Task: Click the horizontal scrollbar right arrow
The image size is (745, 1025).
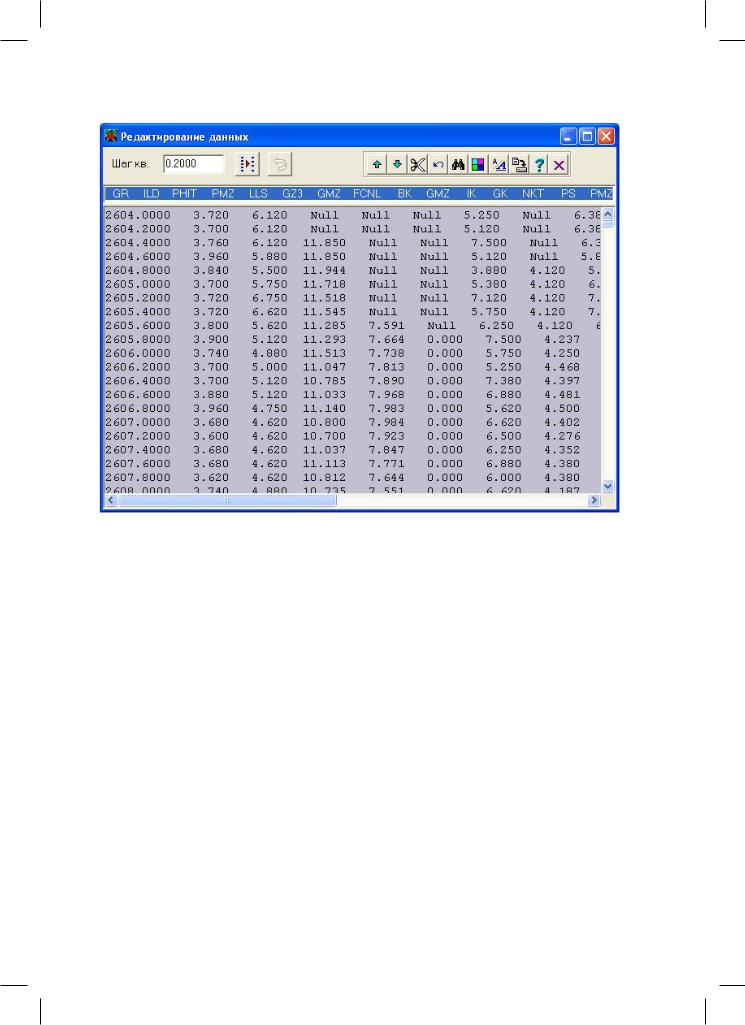Action: click(594, 500)
